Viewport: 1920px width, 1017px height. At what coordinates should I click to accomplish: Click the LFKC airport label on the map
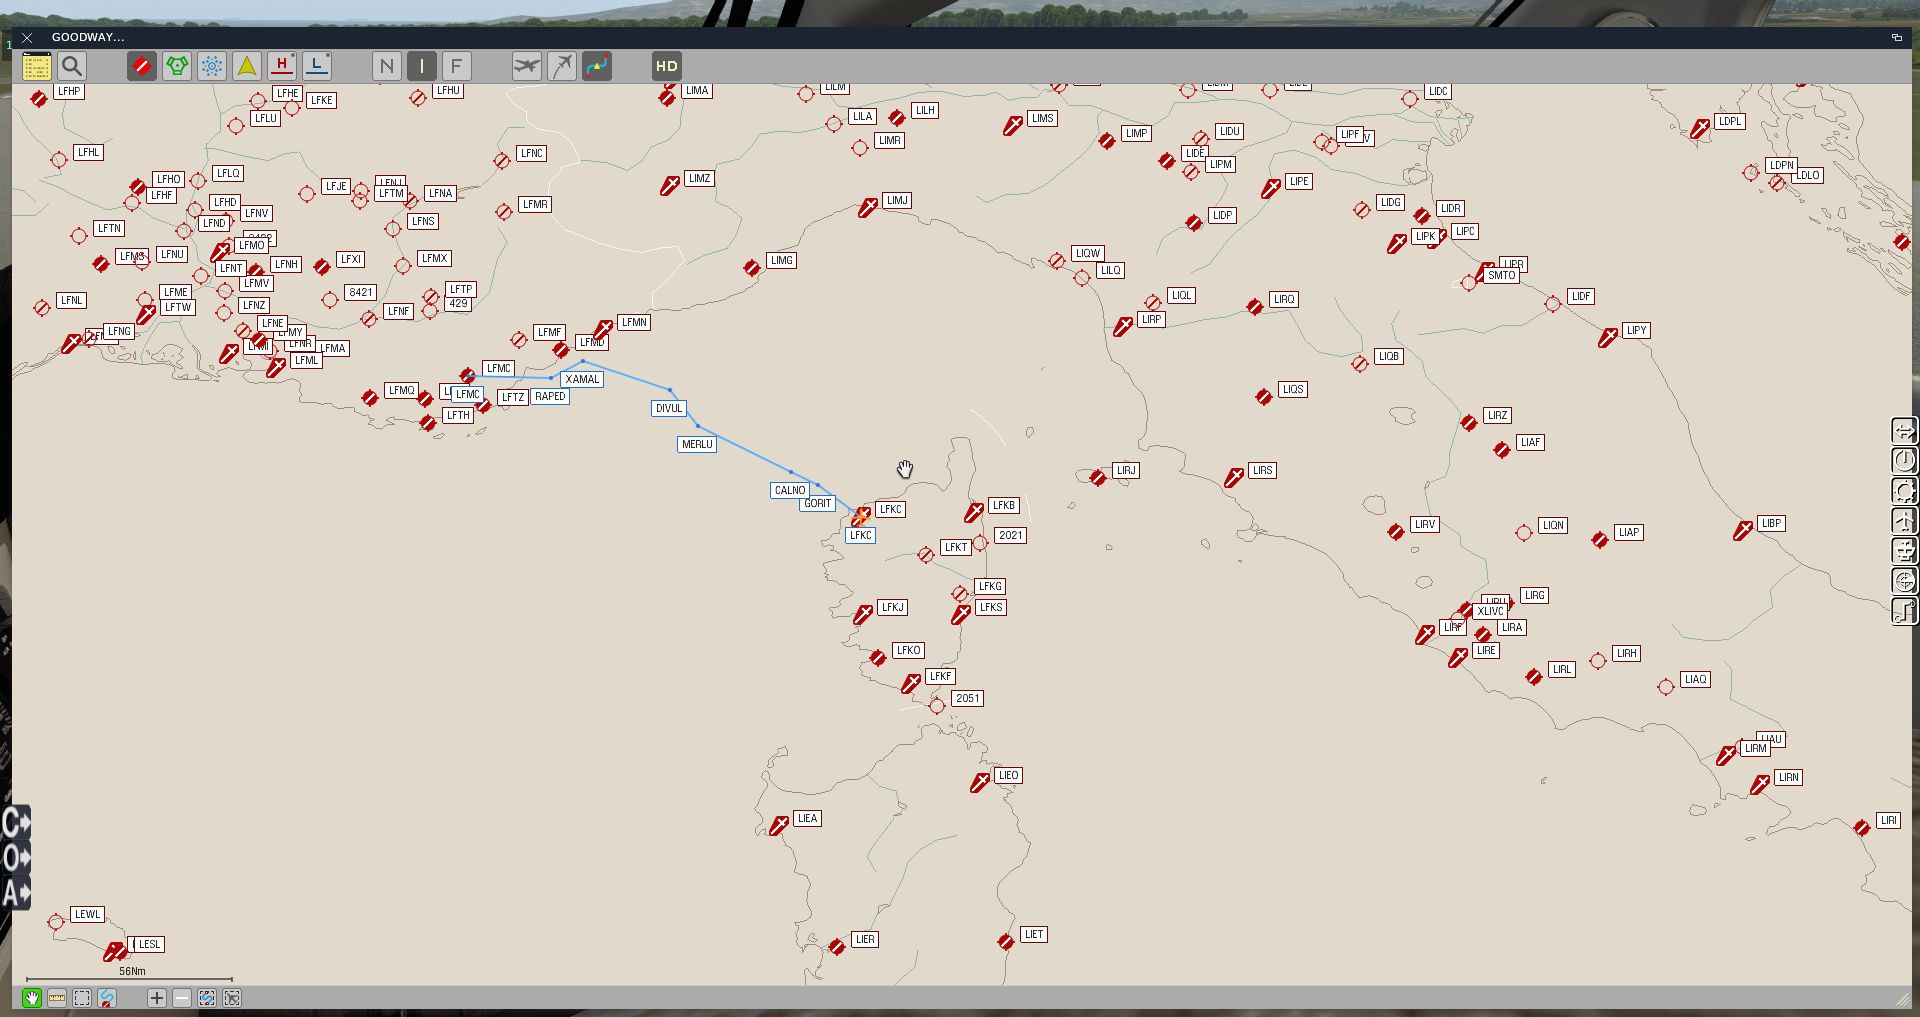890,510
